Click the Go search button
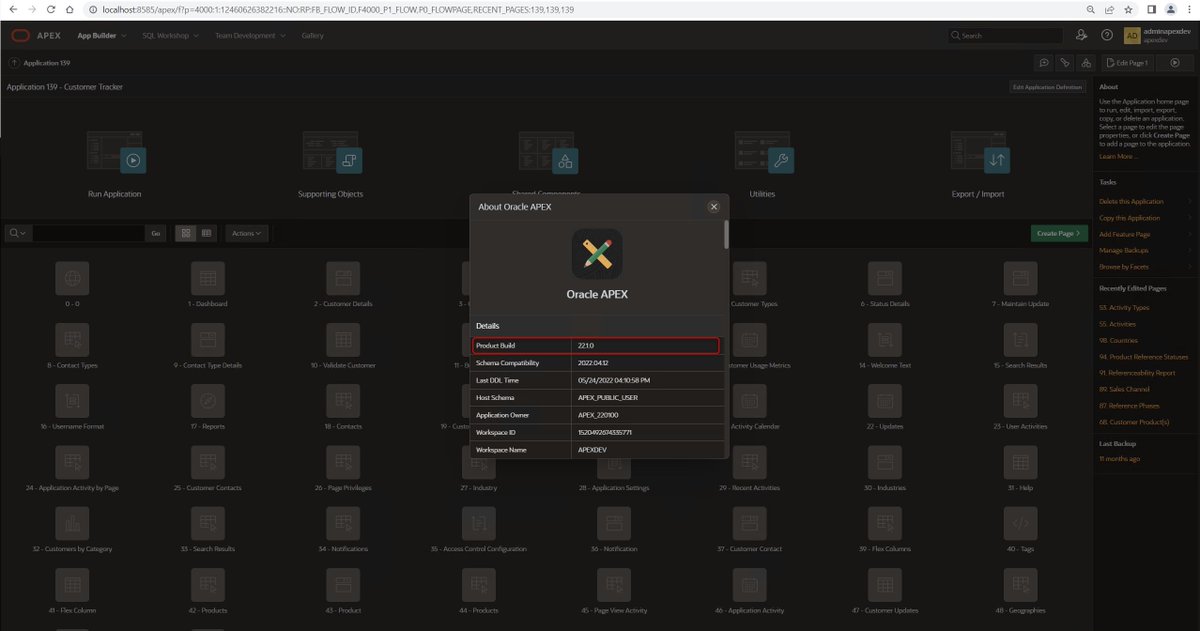Viewport: 1200px width, 631px height. click(155, 233)
